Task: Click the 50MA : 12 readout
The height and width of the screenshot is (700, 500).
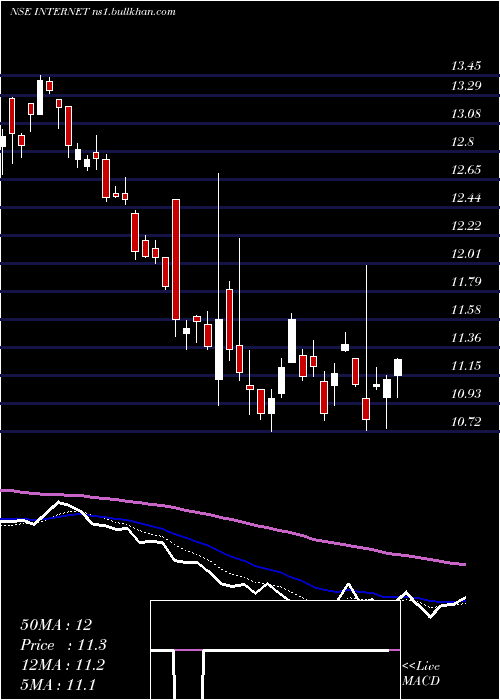Action: [56, 625]
